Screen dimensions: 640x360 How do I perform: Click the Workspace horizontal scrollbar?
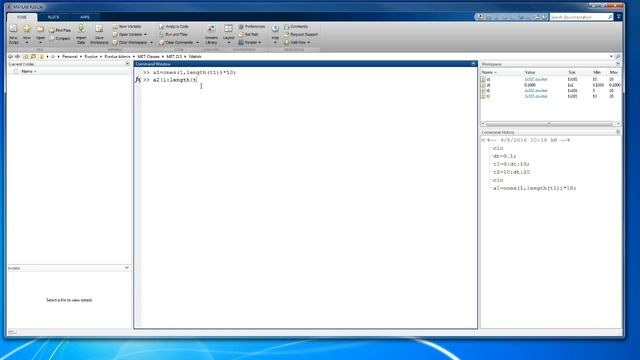click(x=549, y=124)
